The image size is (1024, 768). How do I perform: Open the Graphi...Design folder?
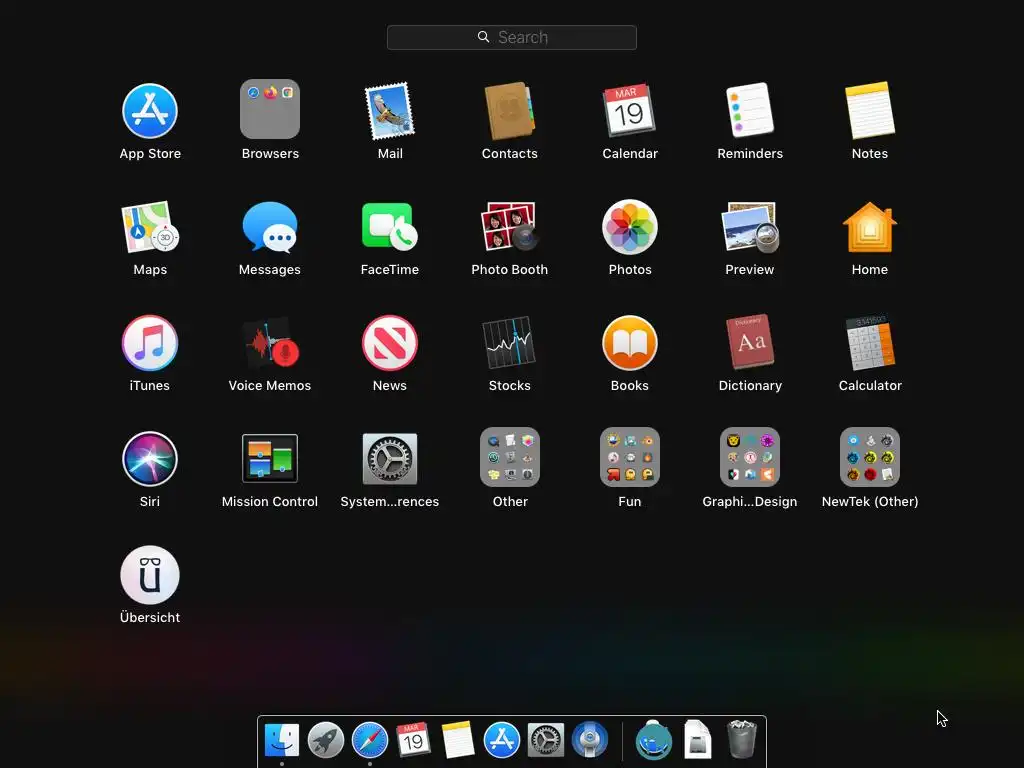(750, 457)
